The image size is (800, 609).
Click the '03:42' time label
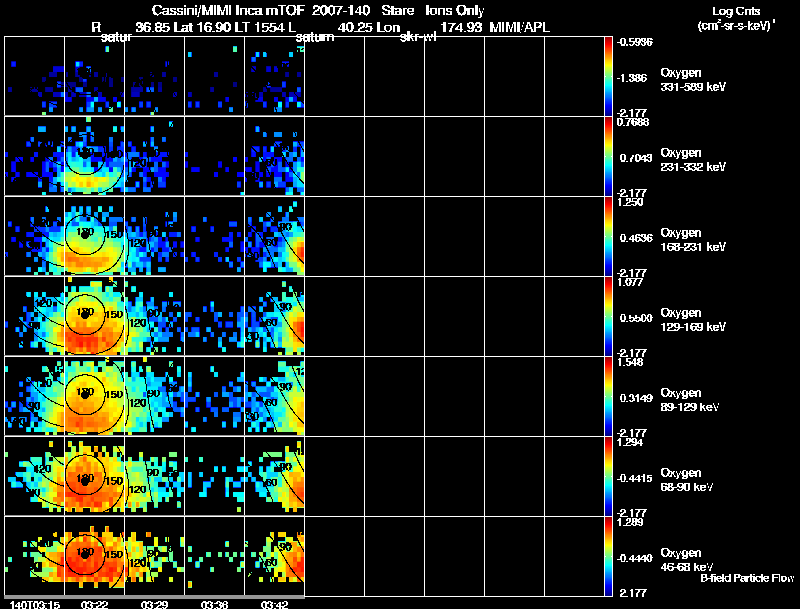[x=274, y=604]
